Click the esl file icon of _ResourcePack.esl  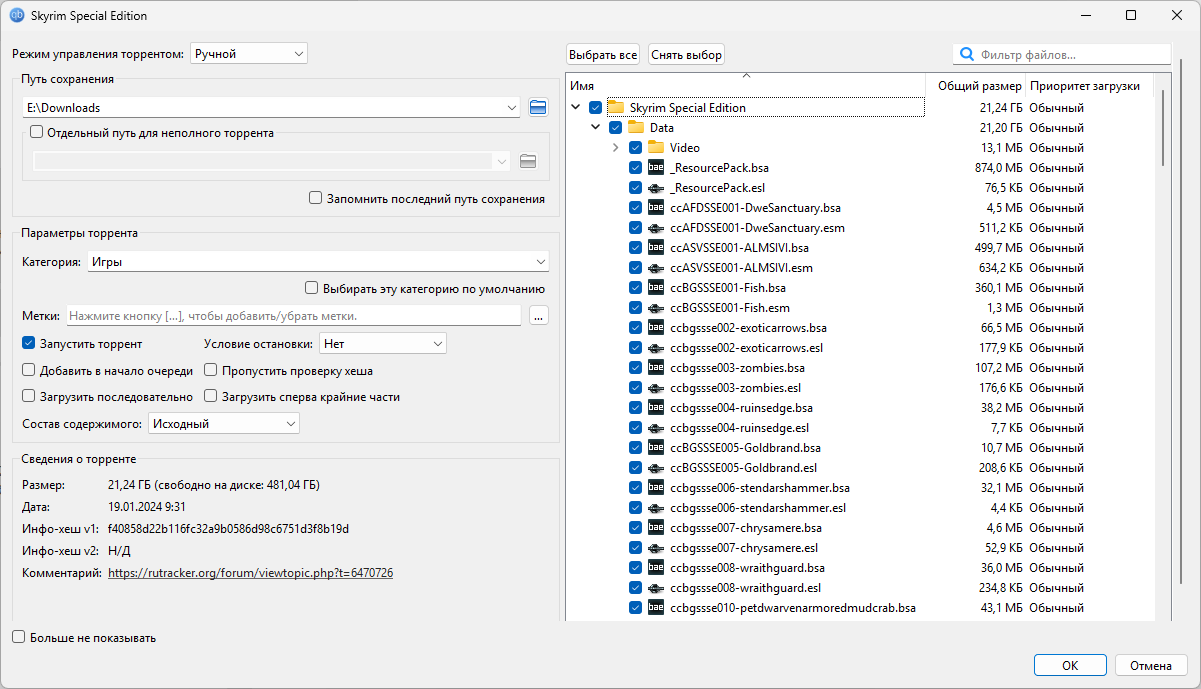point(656,187)
